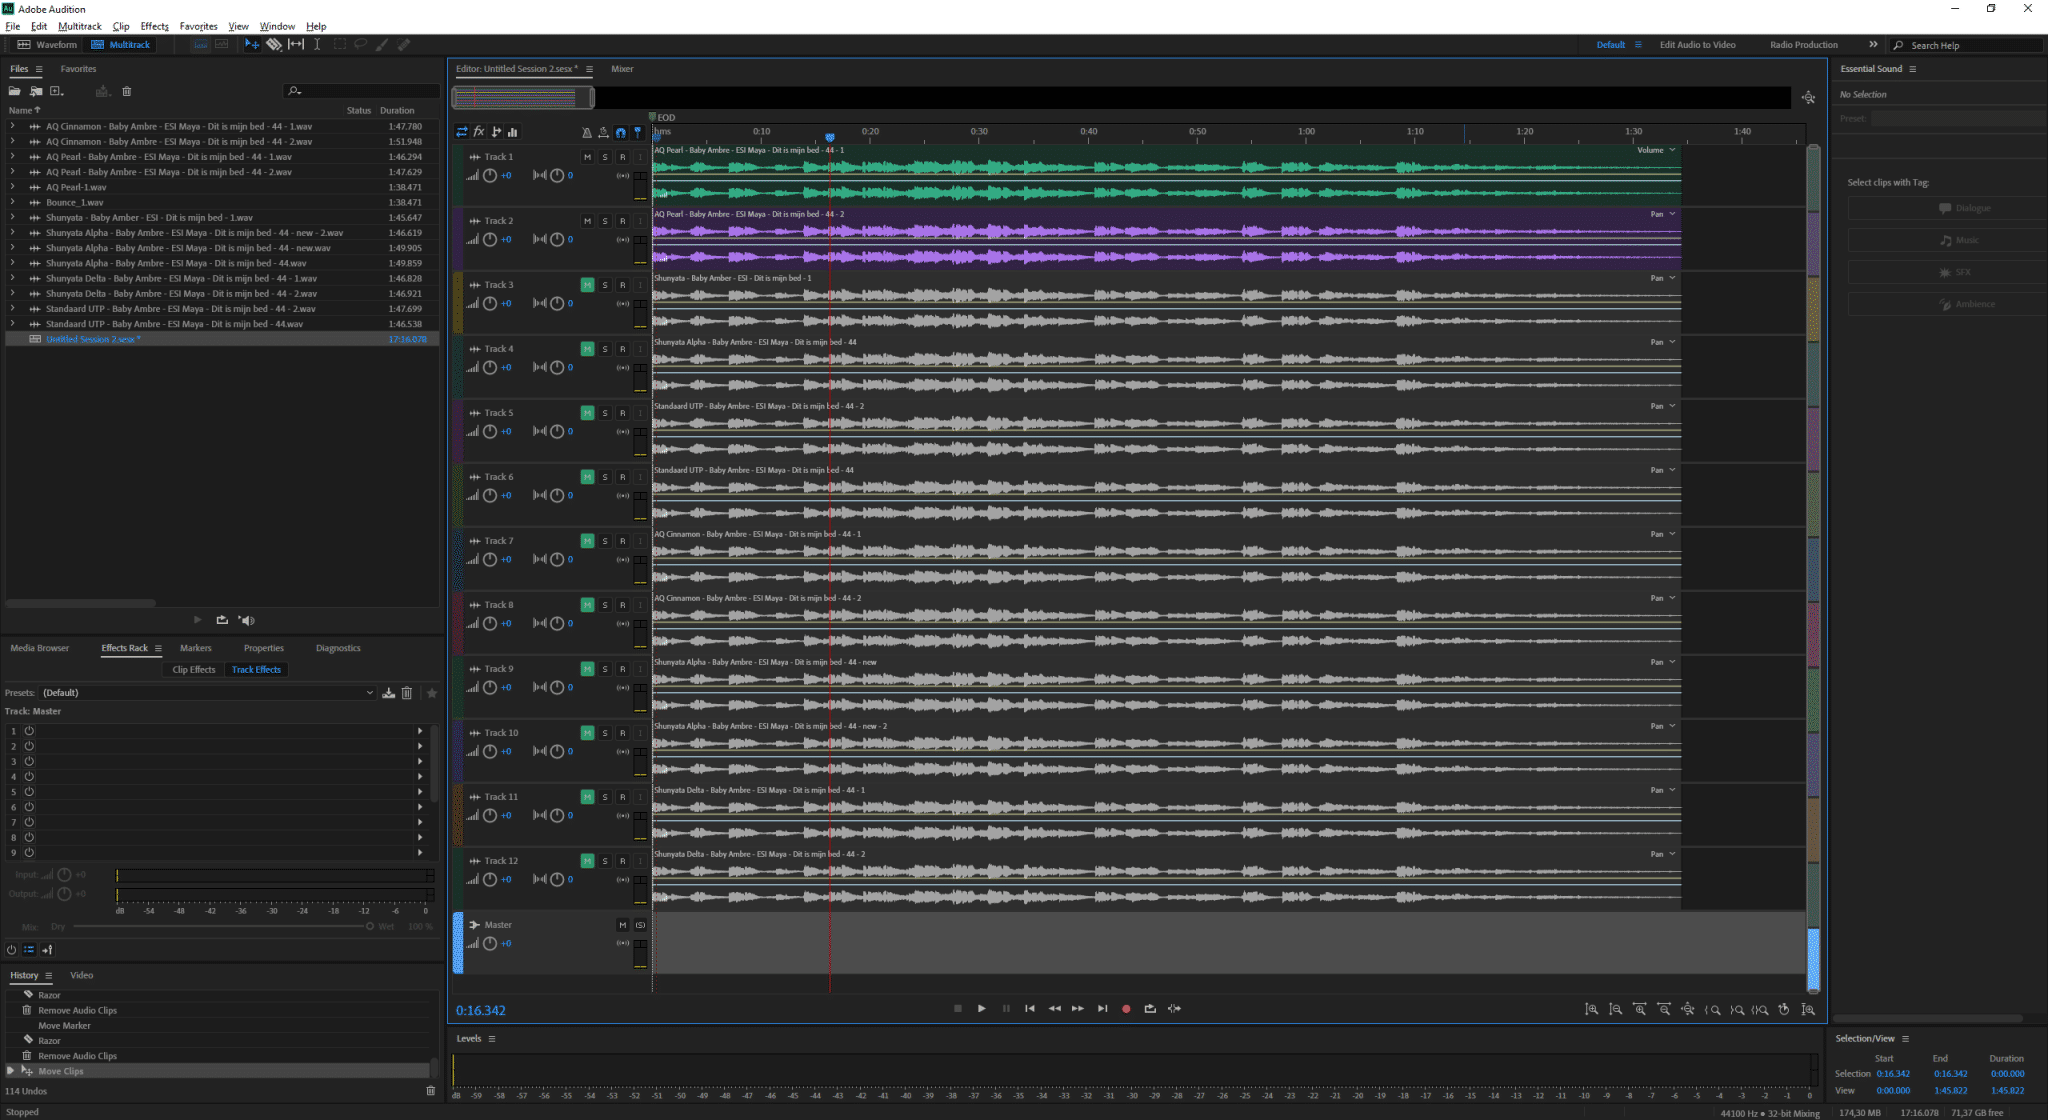This screenshot has width=2048, height=1120.
Task: Click the Record button in the transport
Action: pos(1126,1009)
